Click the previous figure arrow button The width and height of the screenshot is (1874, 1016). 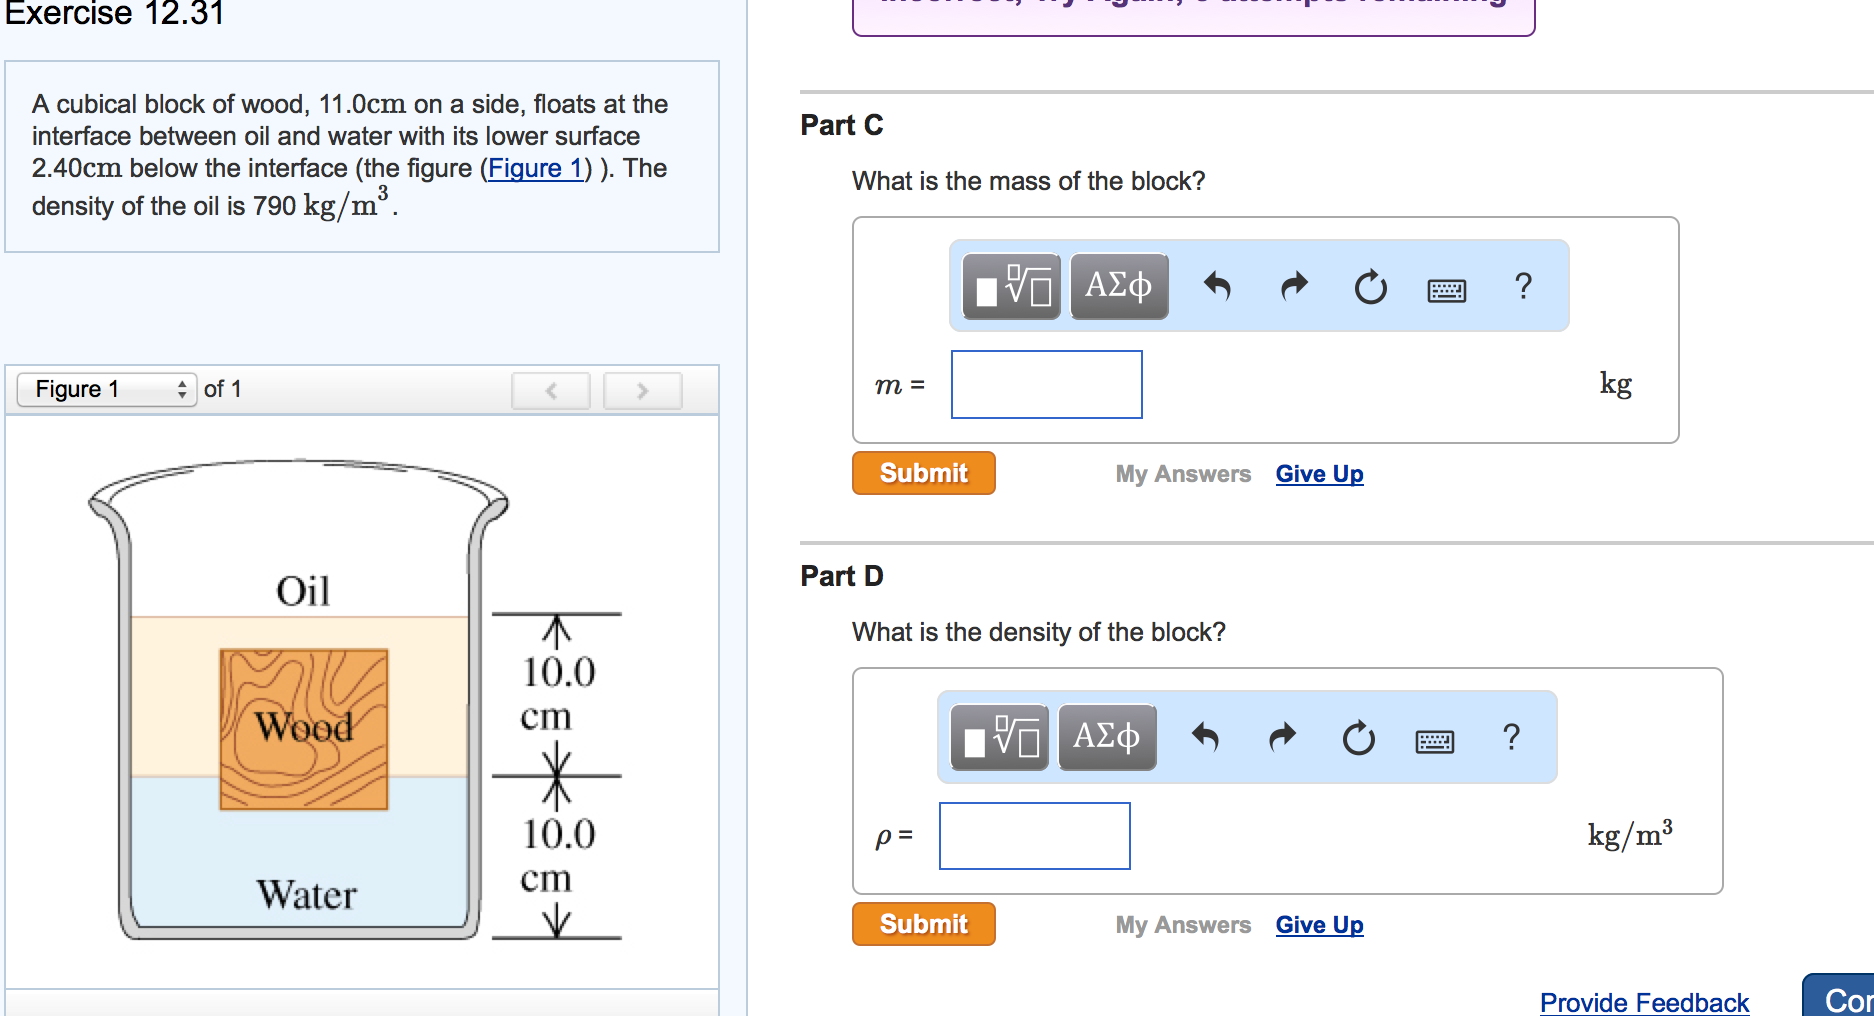click(x=551, y=390)
